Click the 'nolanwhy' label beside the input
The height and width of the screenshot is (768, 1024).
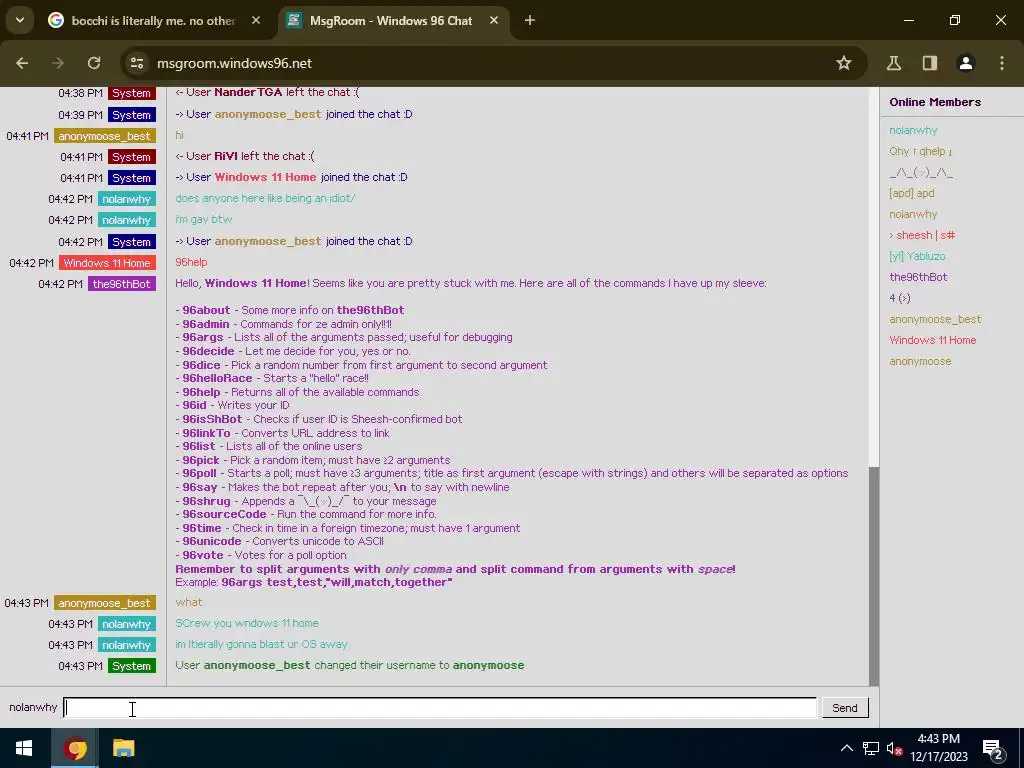tap(33, 707)
